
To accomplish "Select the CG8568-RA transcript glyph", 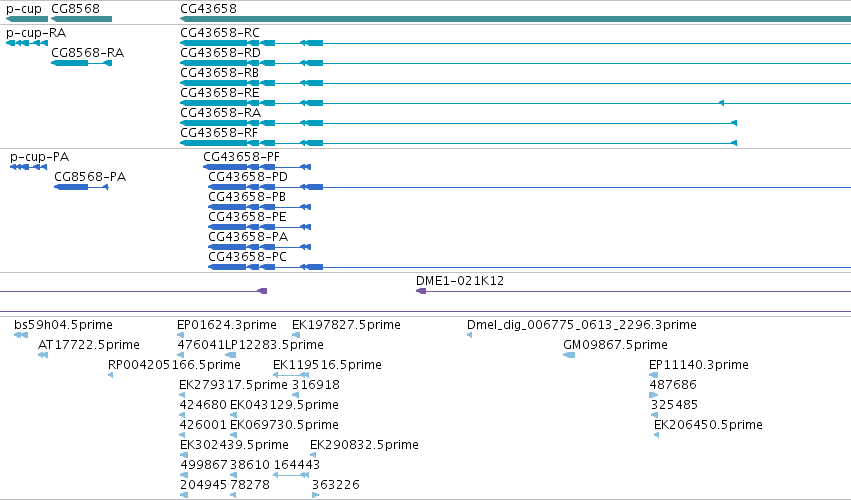I will click(x=81, y=63).
